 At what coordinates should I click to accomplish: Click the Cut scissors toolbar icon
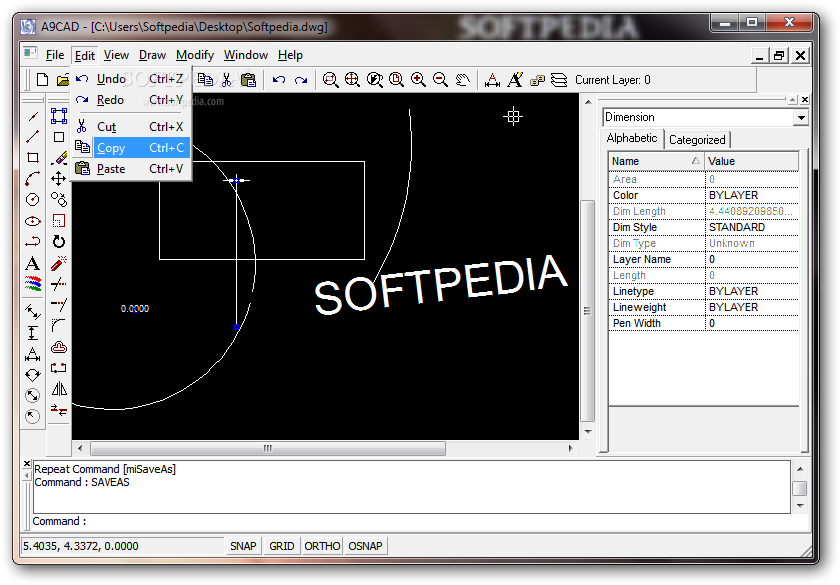pos(227,80)
